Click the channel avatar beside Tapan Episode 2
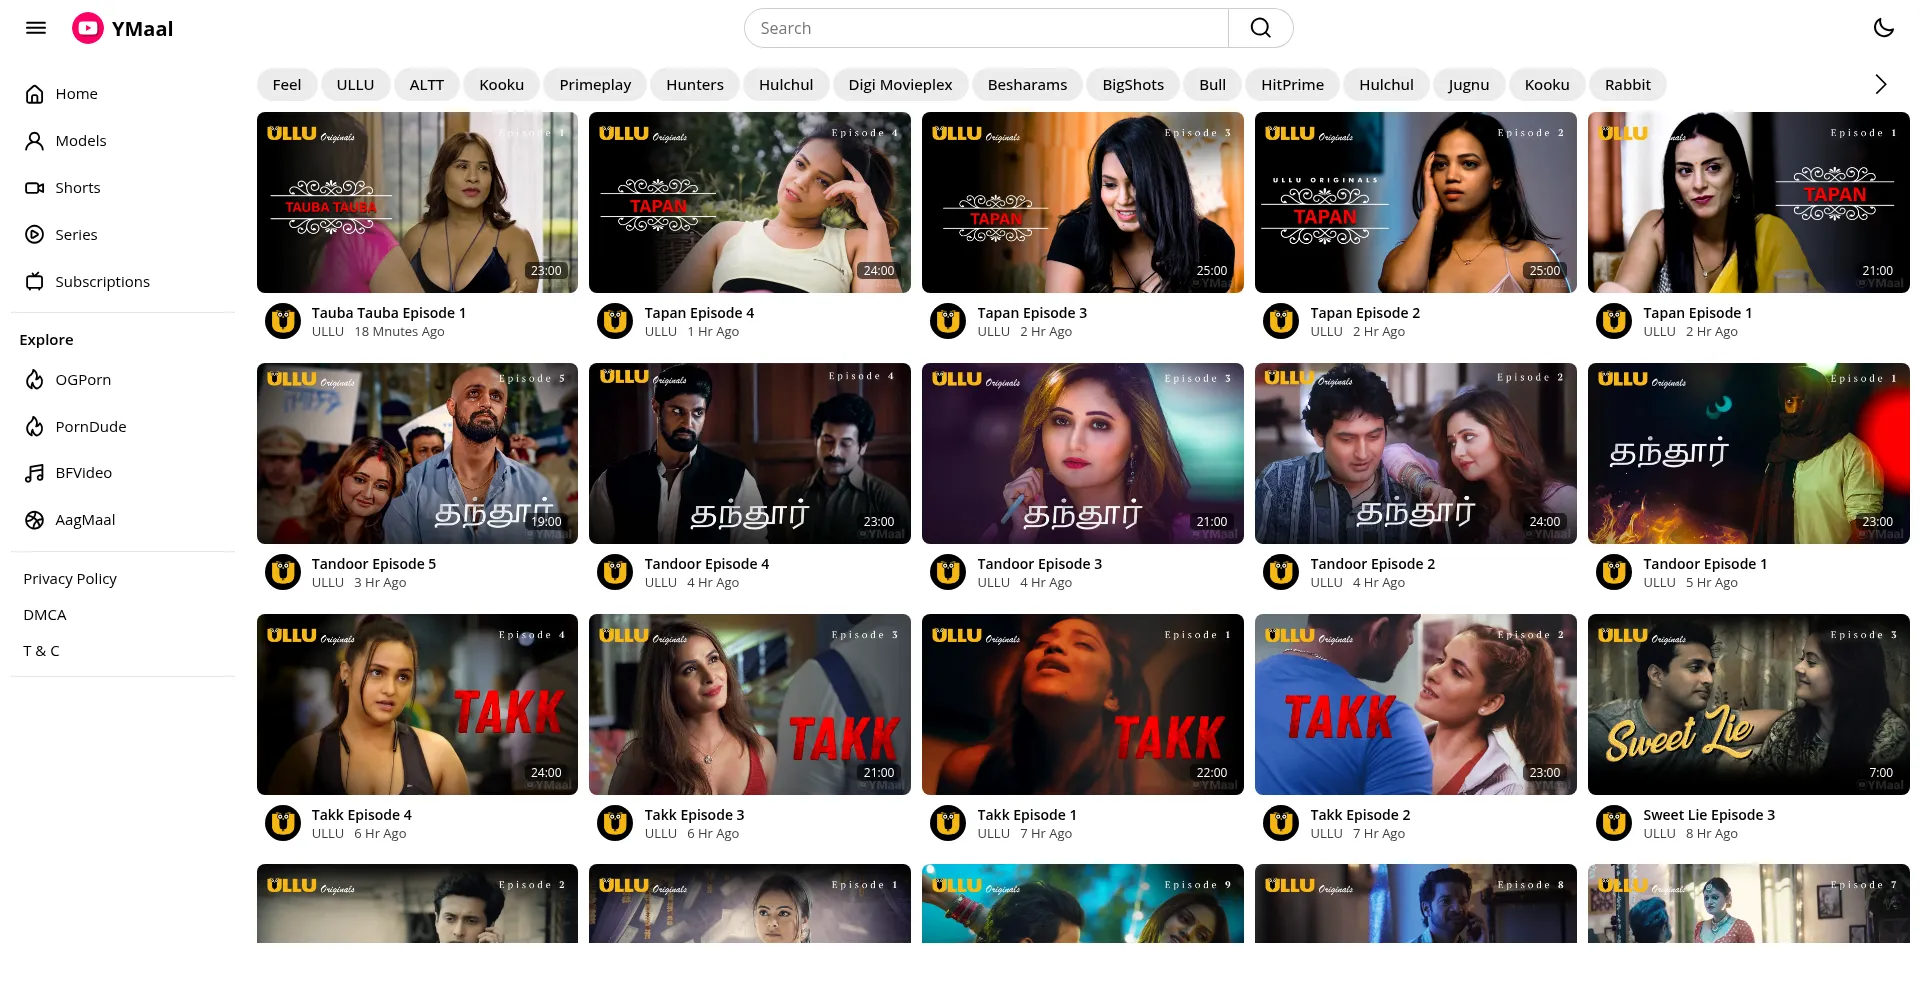 click(x=1281, y=321)
